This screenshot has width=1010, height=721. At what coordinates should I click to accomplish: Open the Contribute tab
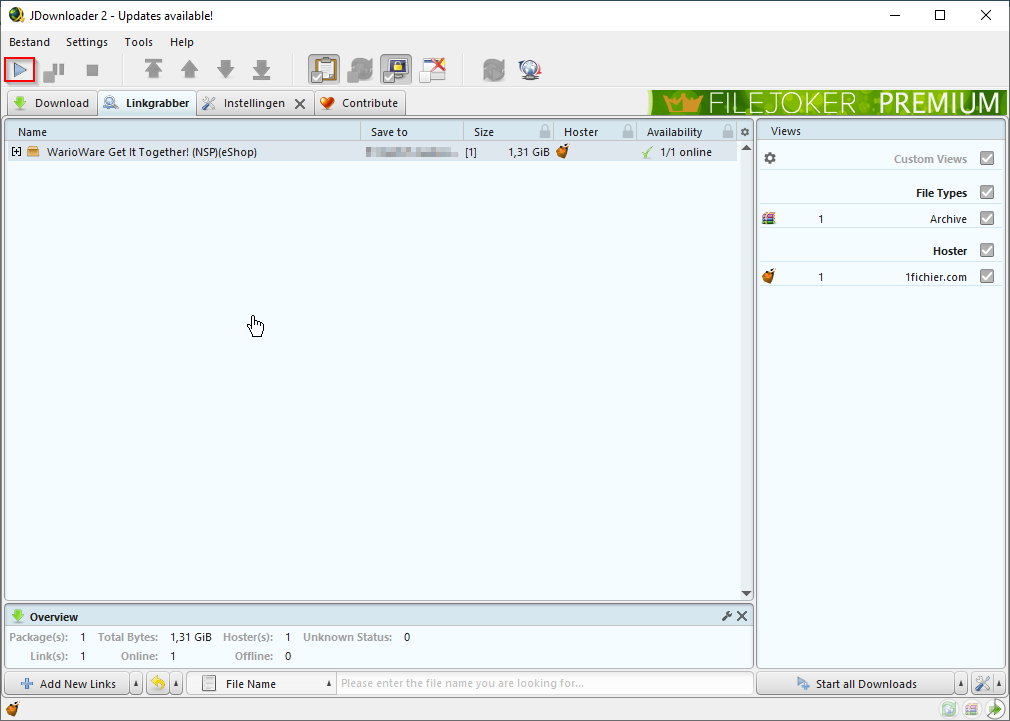click(x=360, y=103)
